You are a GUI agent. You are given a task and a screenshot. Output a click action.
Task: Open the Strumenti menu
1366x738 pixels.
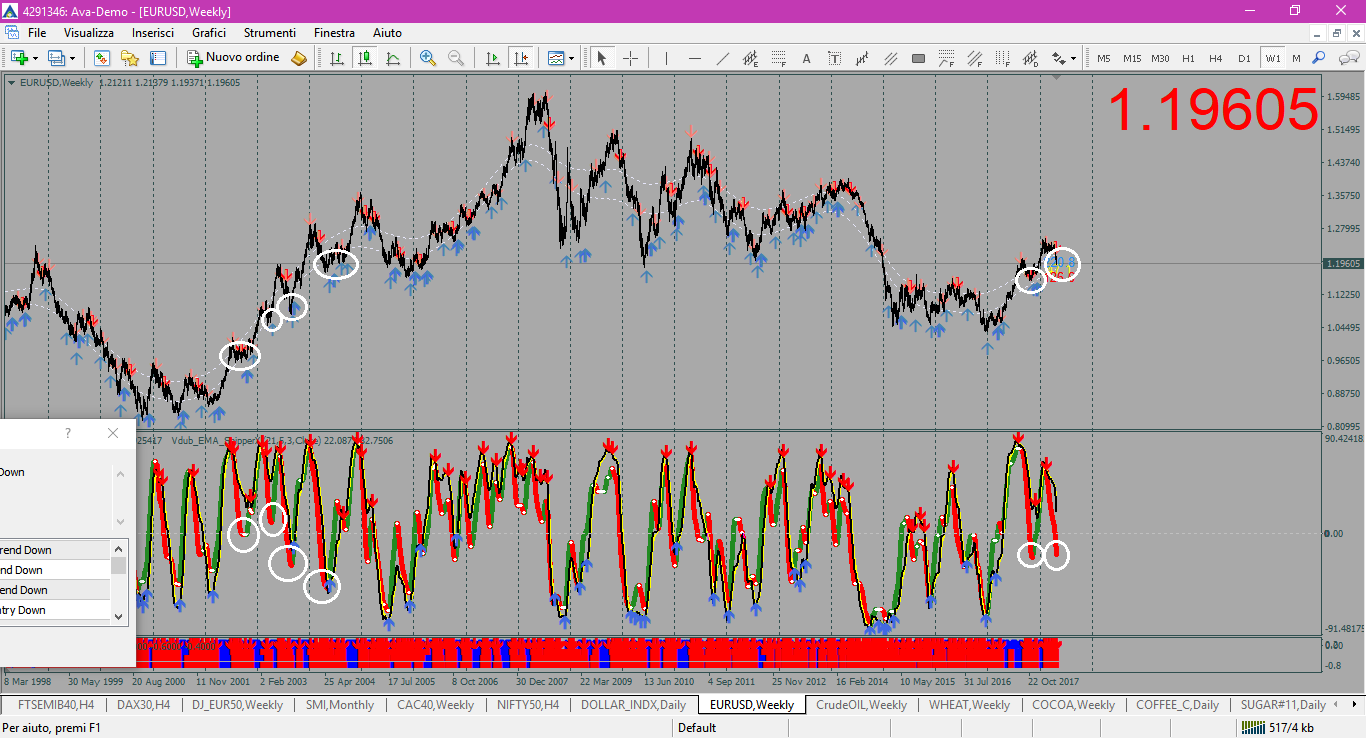point(270,33)
